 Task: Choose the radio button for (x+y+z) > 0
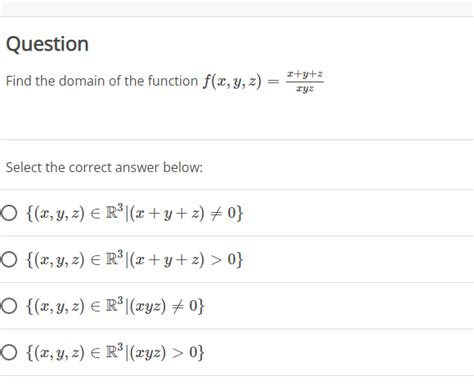[9, 259]
